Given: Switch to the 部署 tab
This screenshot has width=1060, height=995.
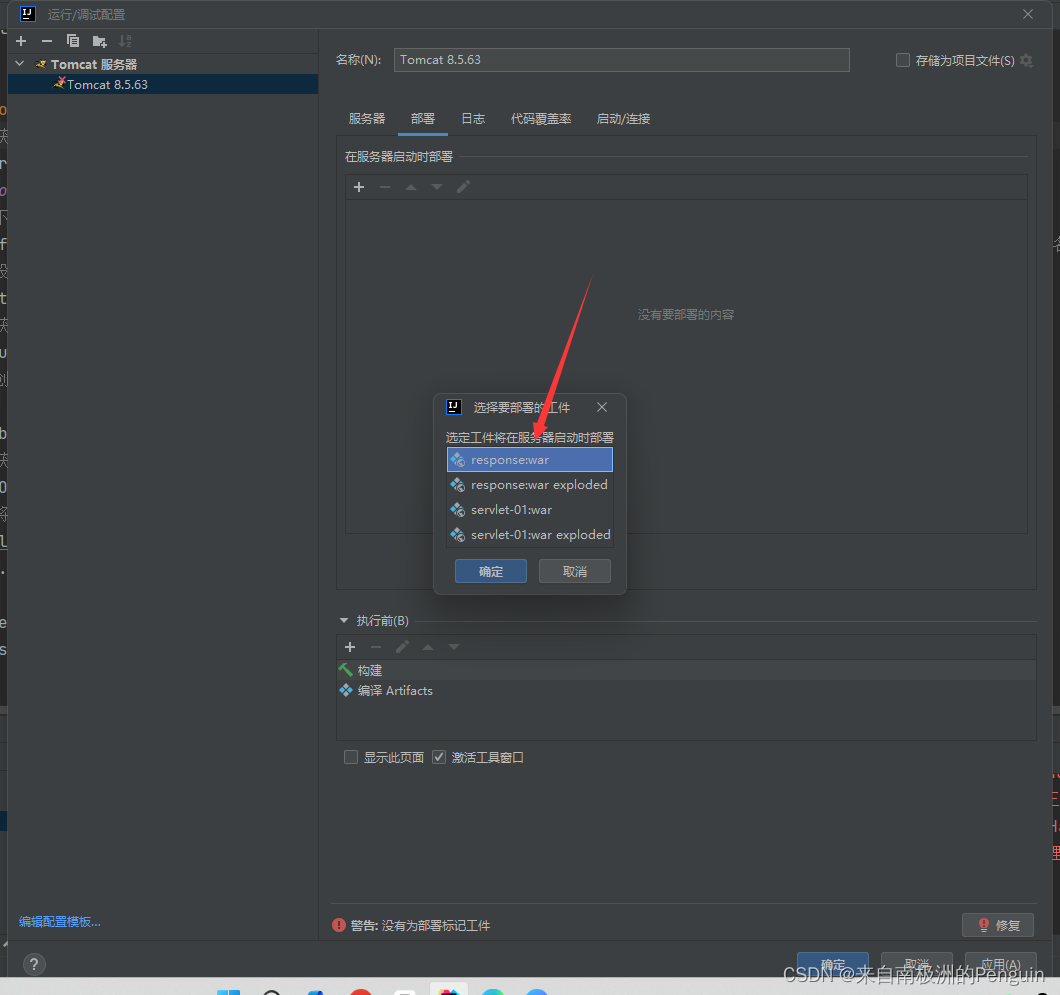Looking at the screenshot, I should (x=423, y=119).
